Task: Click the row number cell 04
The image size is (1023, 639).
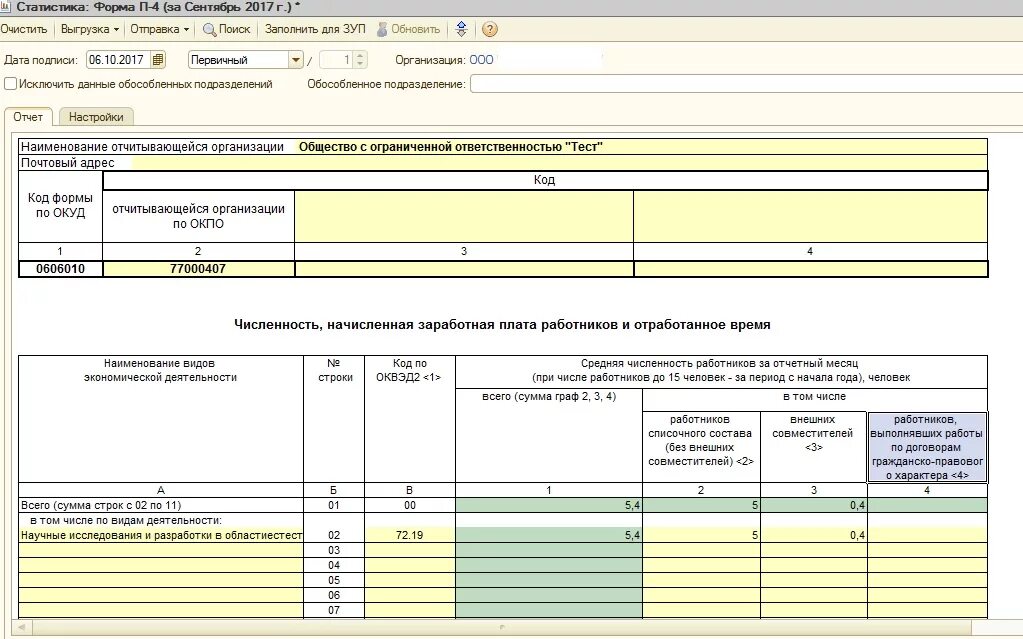Action: 334,565
